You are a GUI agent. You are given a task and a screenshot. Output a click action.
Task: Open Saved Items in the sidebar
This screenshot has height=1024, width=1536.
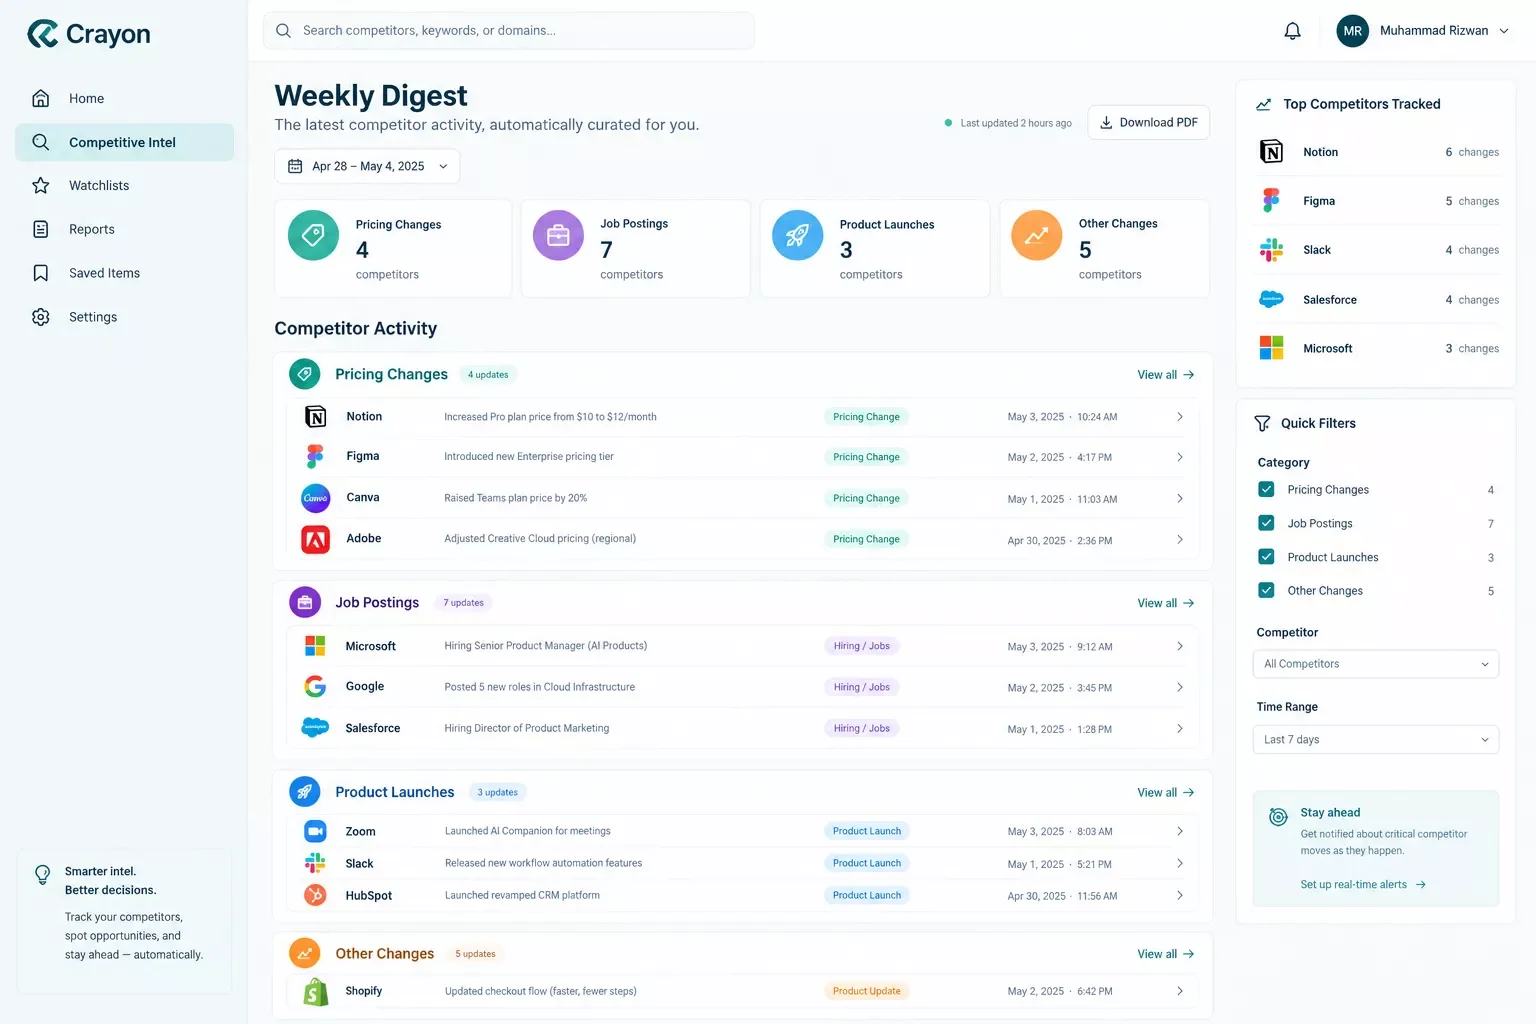[x=124, y=273]
